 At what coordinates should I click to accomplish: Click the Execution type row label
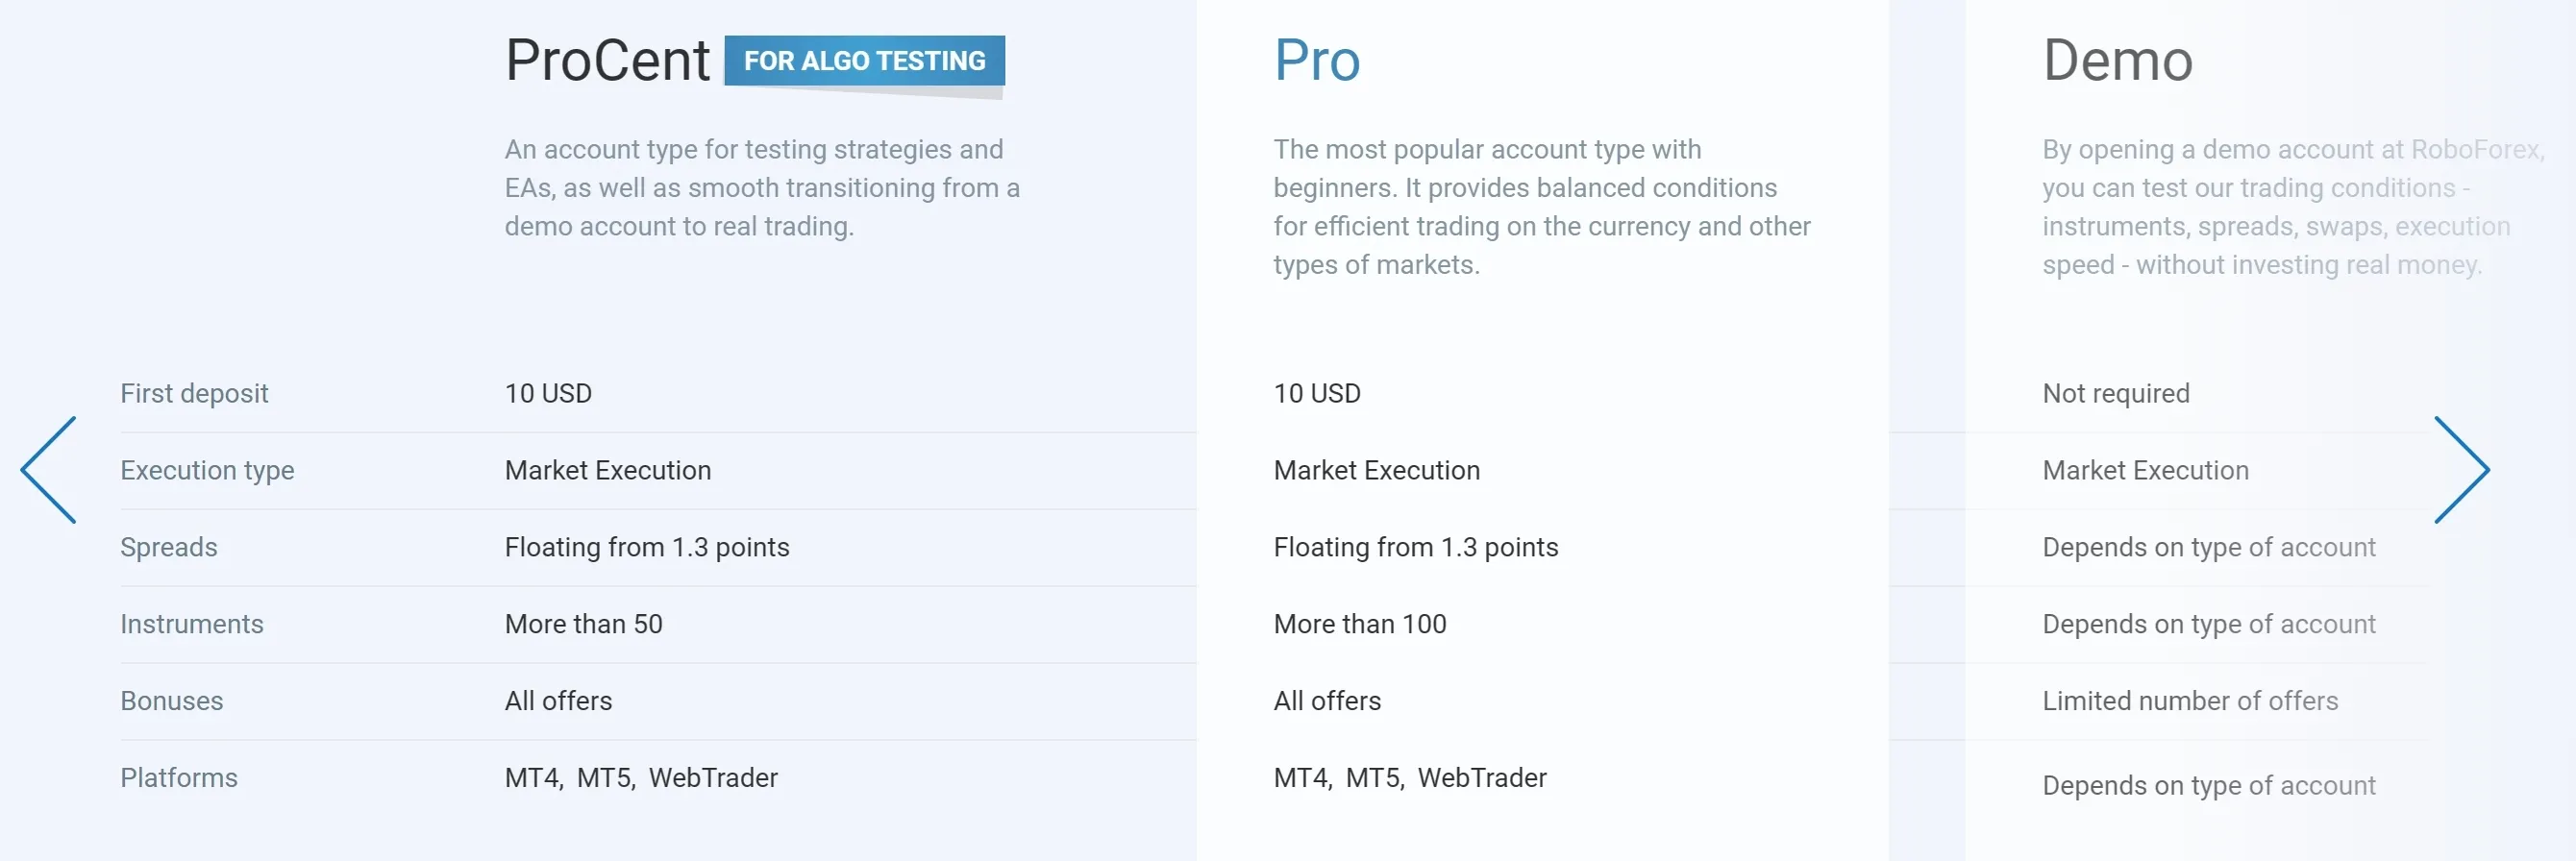point(207,470)
